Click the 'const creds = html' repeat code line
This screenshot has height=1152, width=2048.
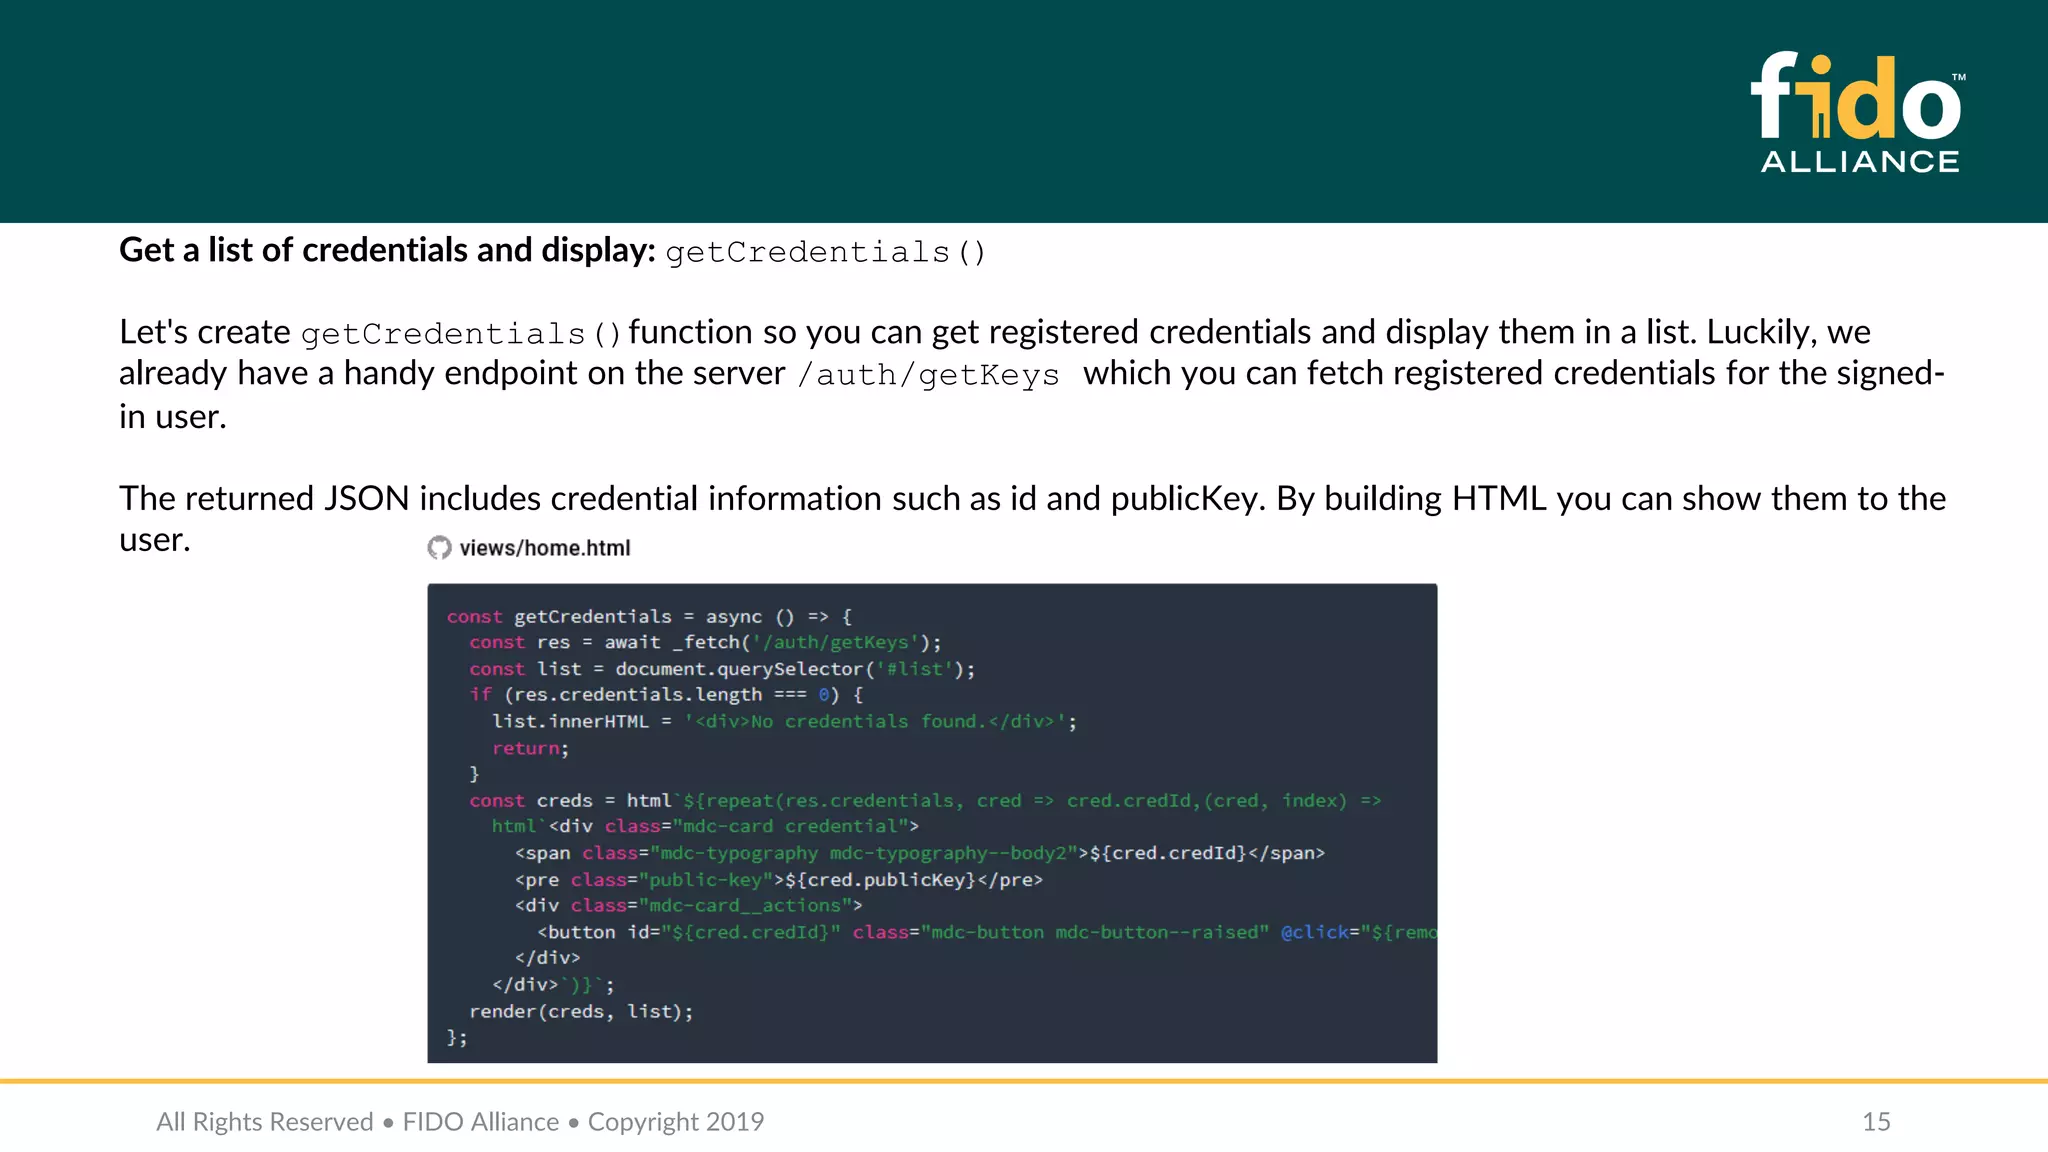coord(925,801)
